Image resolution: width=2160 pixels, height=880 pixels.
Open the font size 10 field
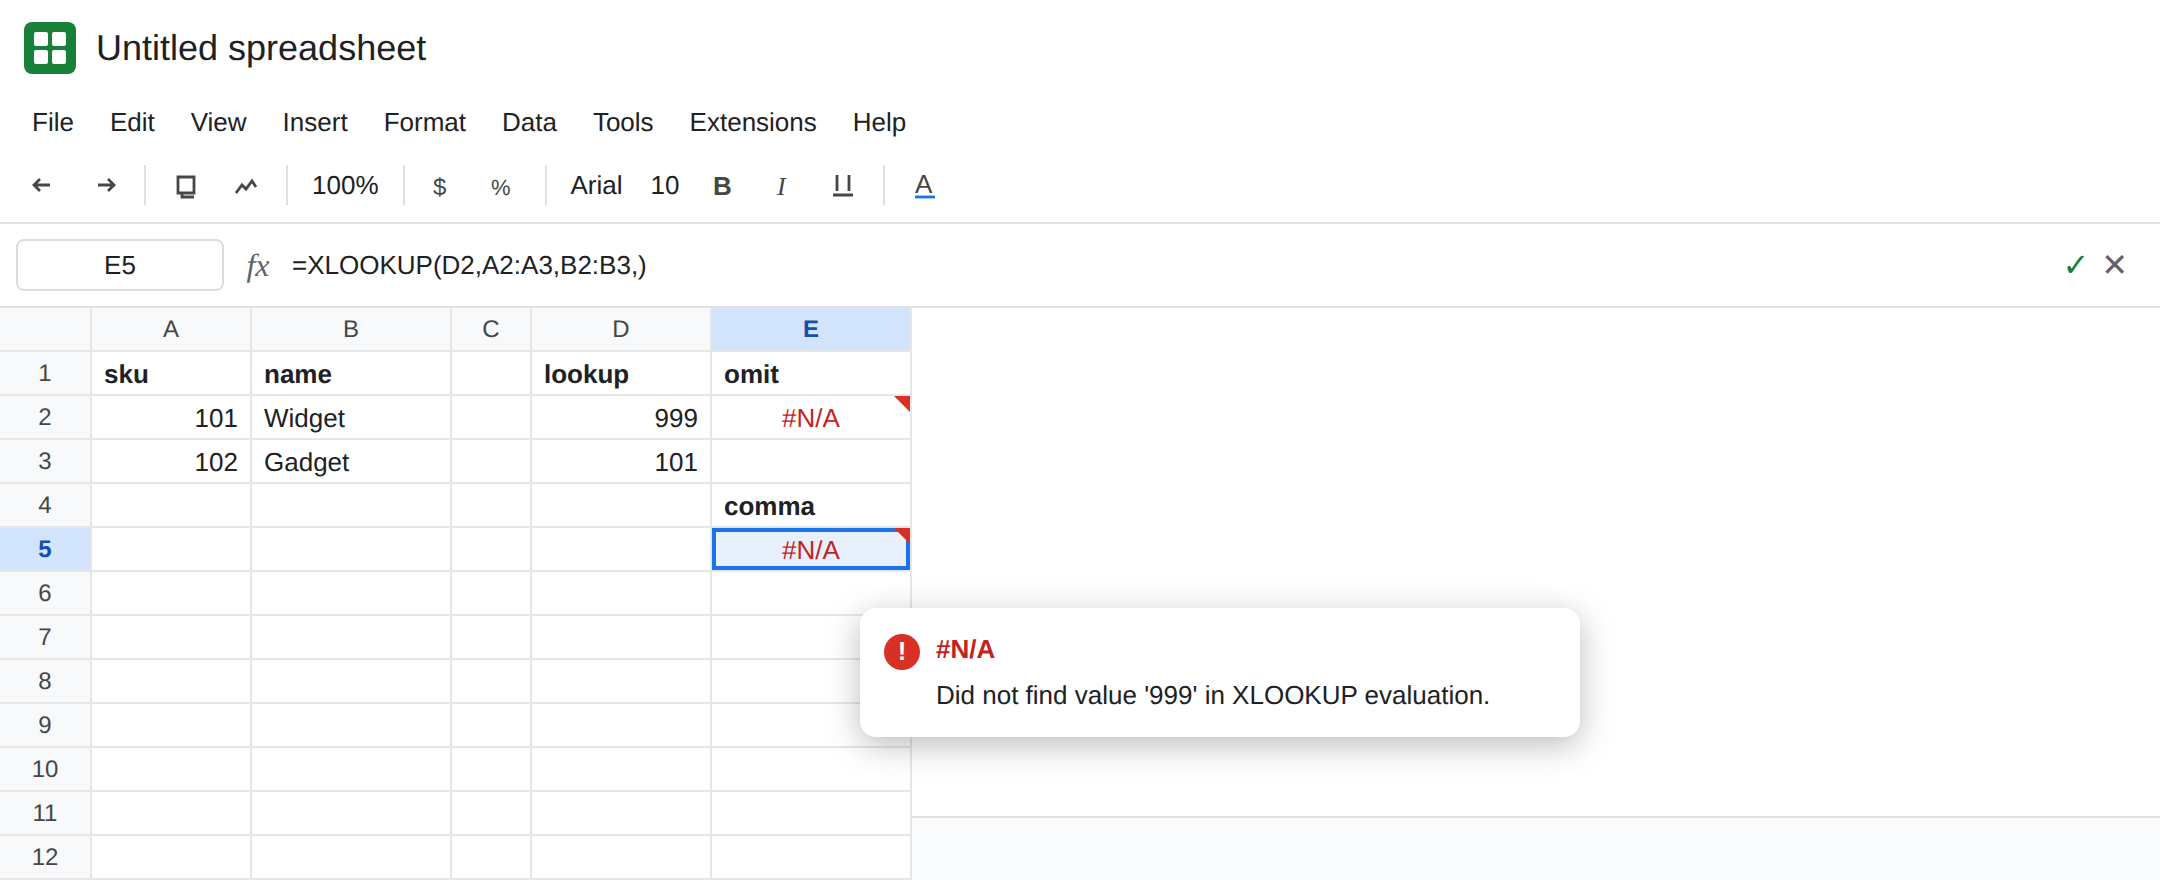665,185
